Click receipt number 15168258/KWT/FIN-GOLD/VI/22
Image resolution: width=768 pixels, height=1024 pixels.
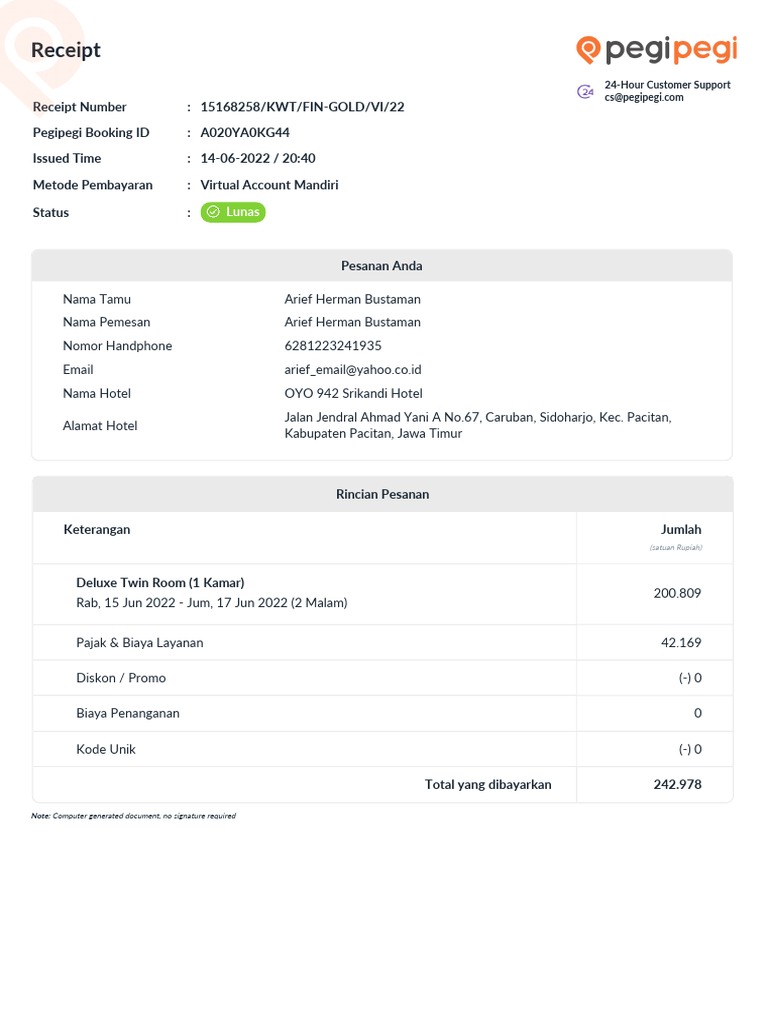pyautogui.click(x=302, y=107)
